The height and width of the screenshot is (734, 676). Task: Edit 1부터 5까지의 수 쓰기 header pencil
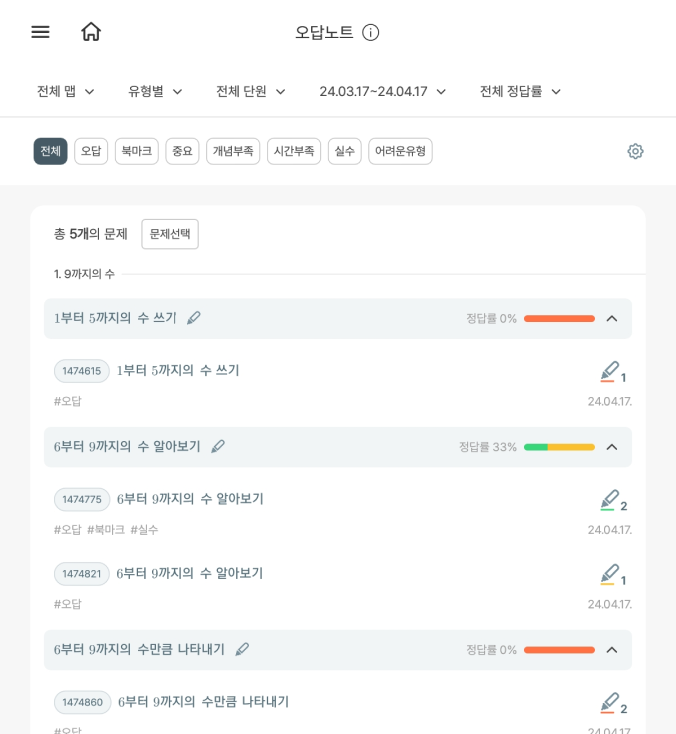coord(193,318)
